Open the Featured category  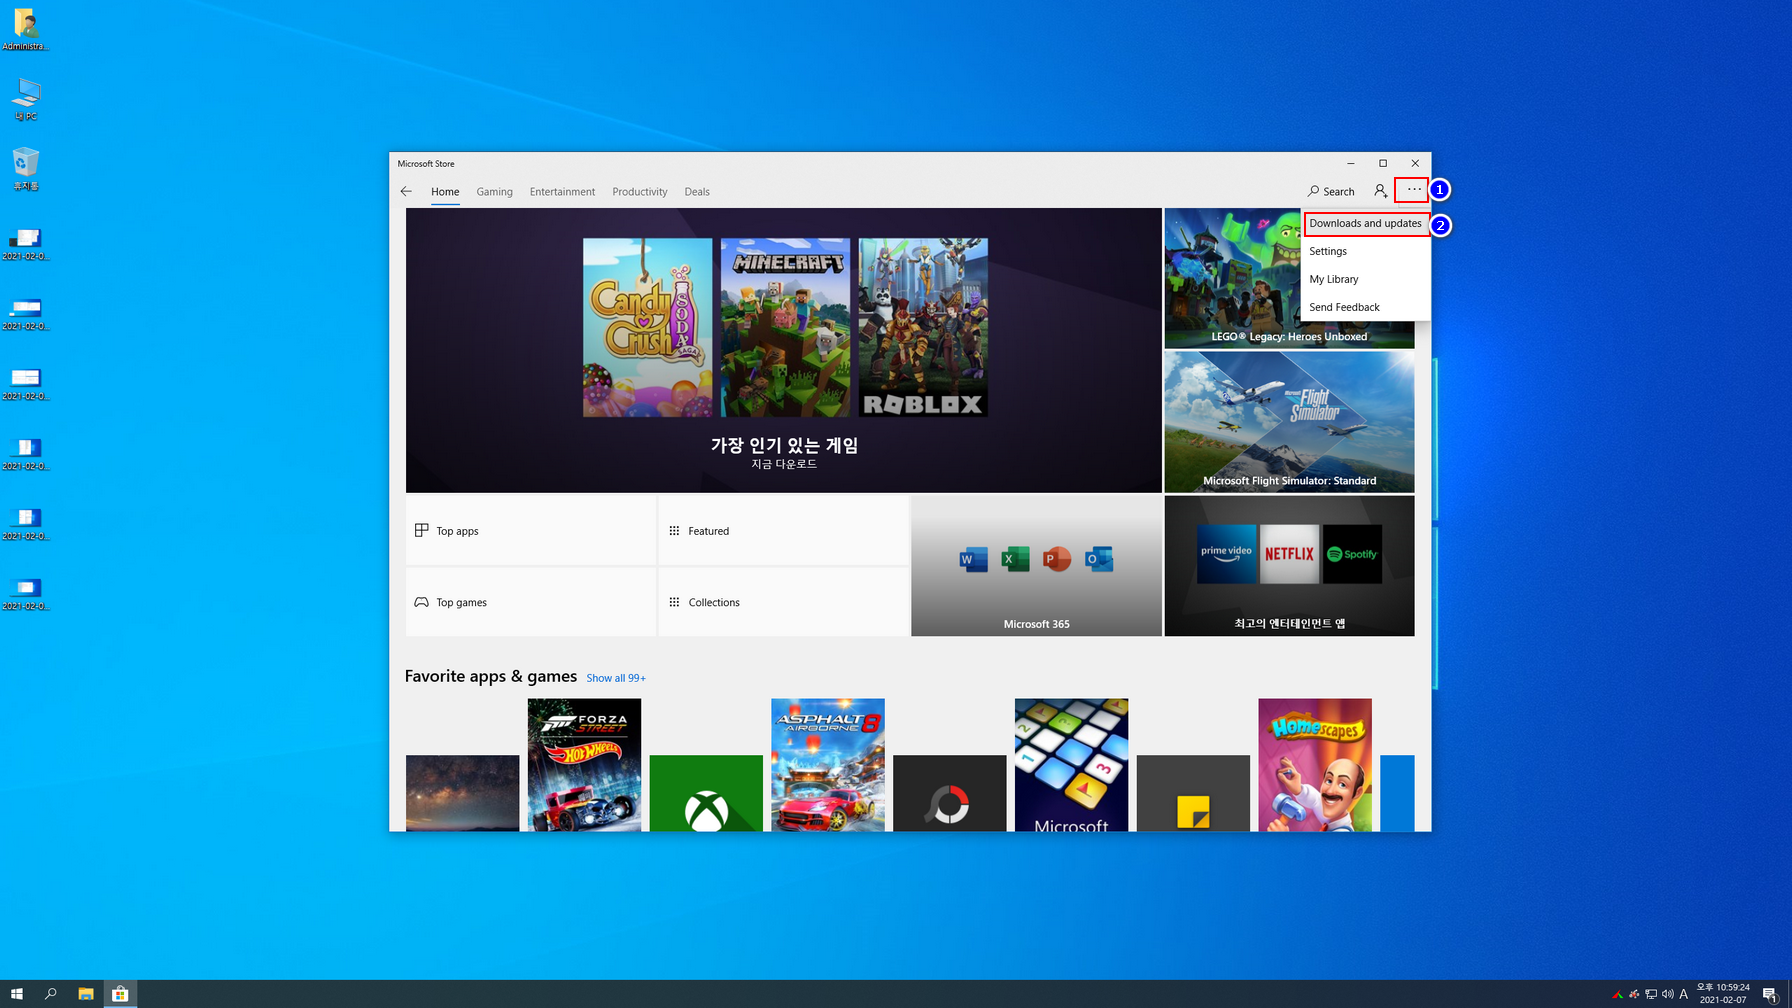783,531
